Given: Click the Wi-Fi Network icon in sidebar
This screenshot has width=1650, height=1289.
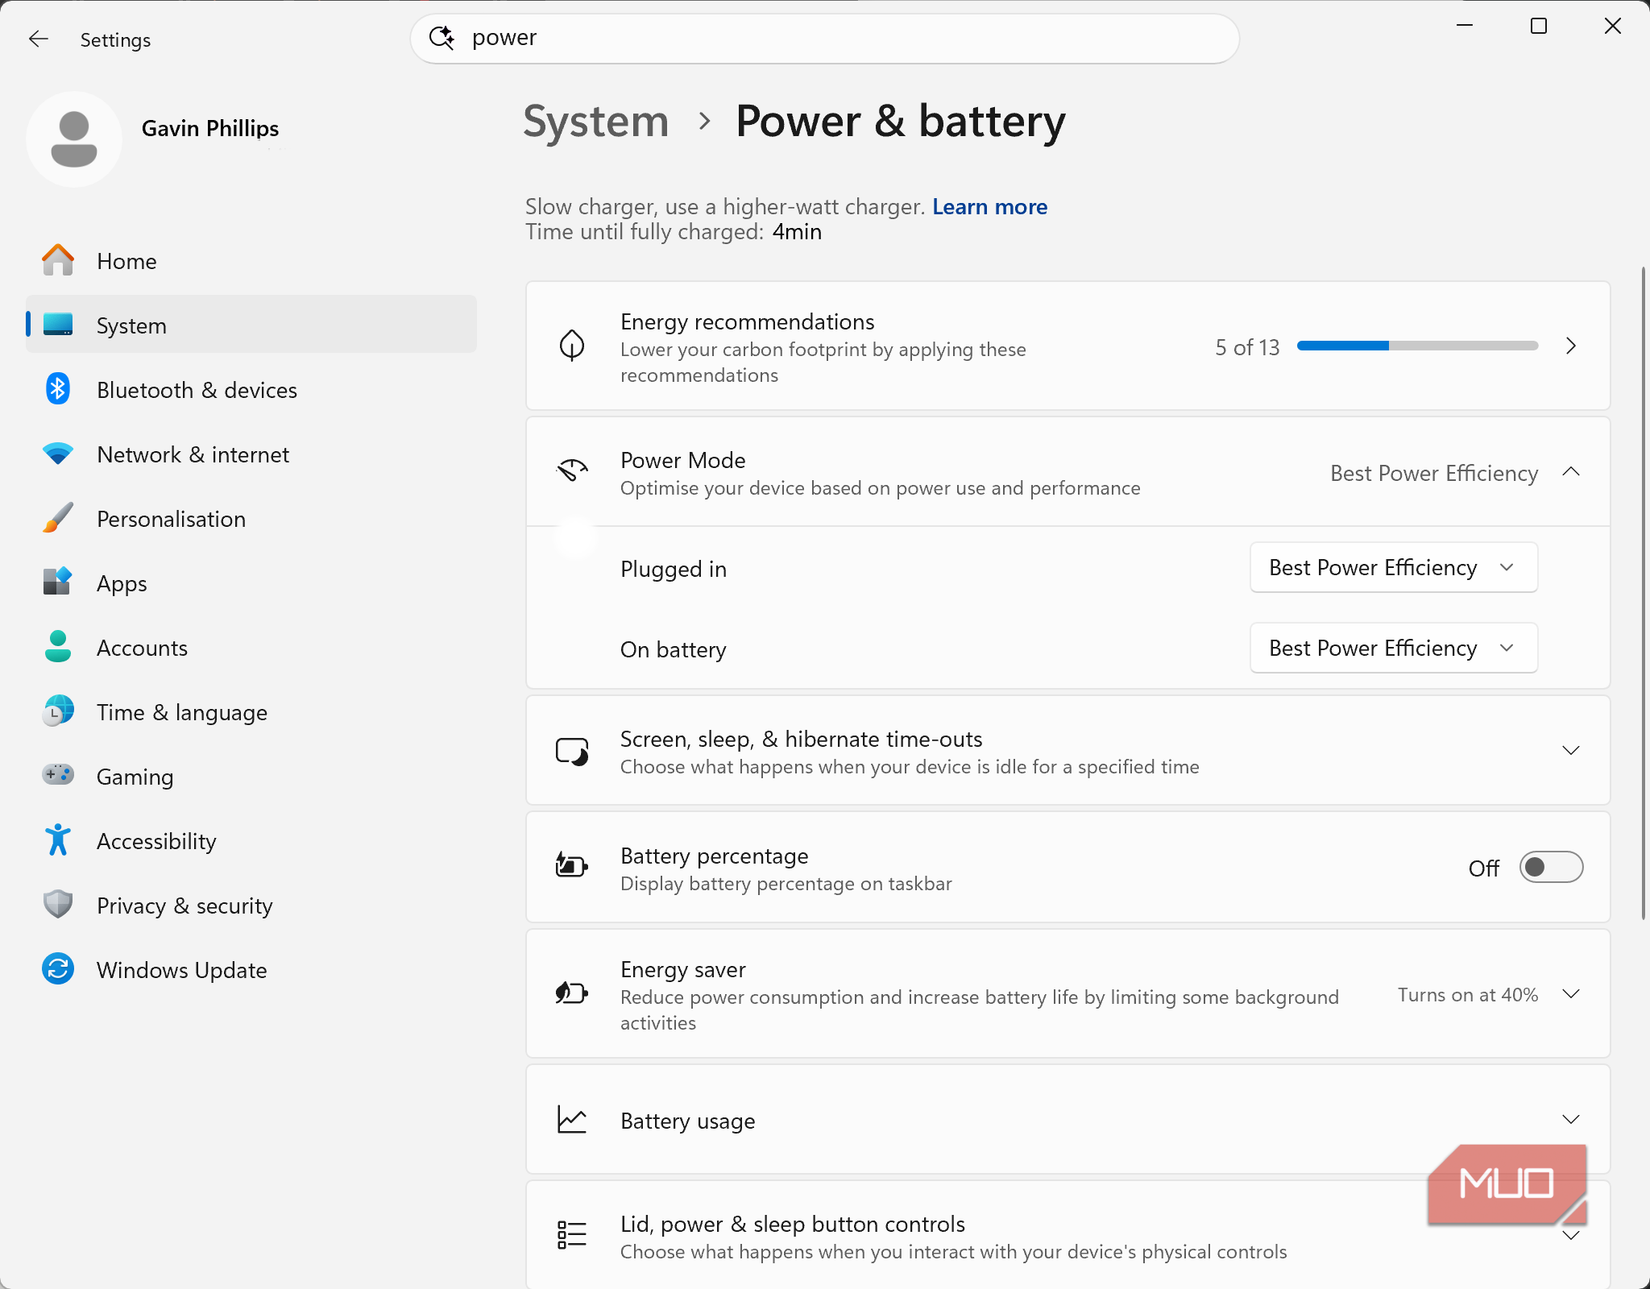Looking at the screenshot, I should click(58, 453).
